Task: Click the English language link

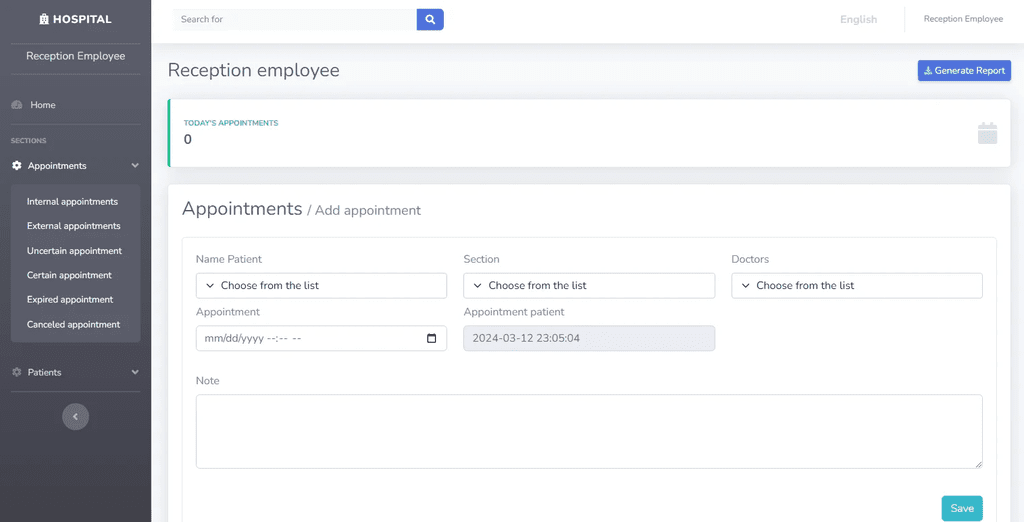Action: [858, 20]
